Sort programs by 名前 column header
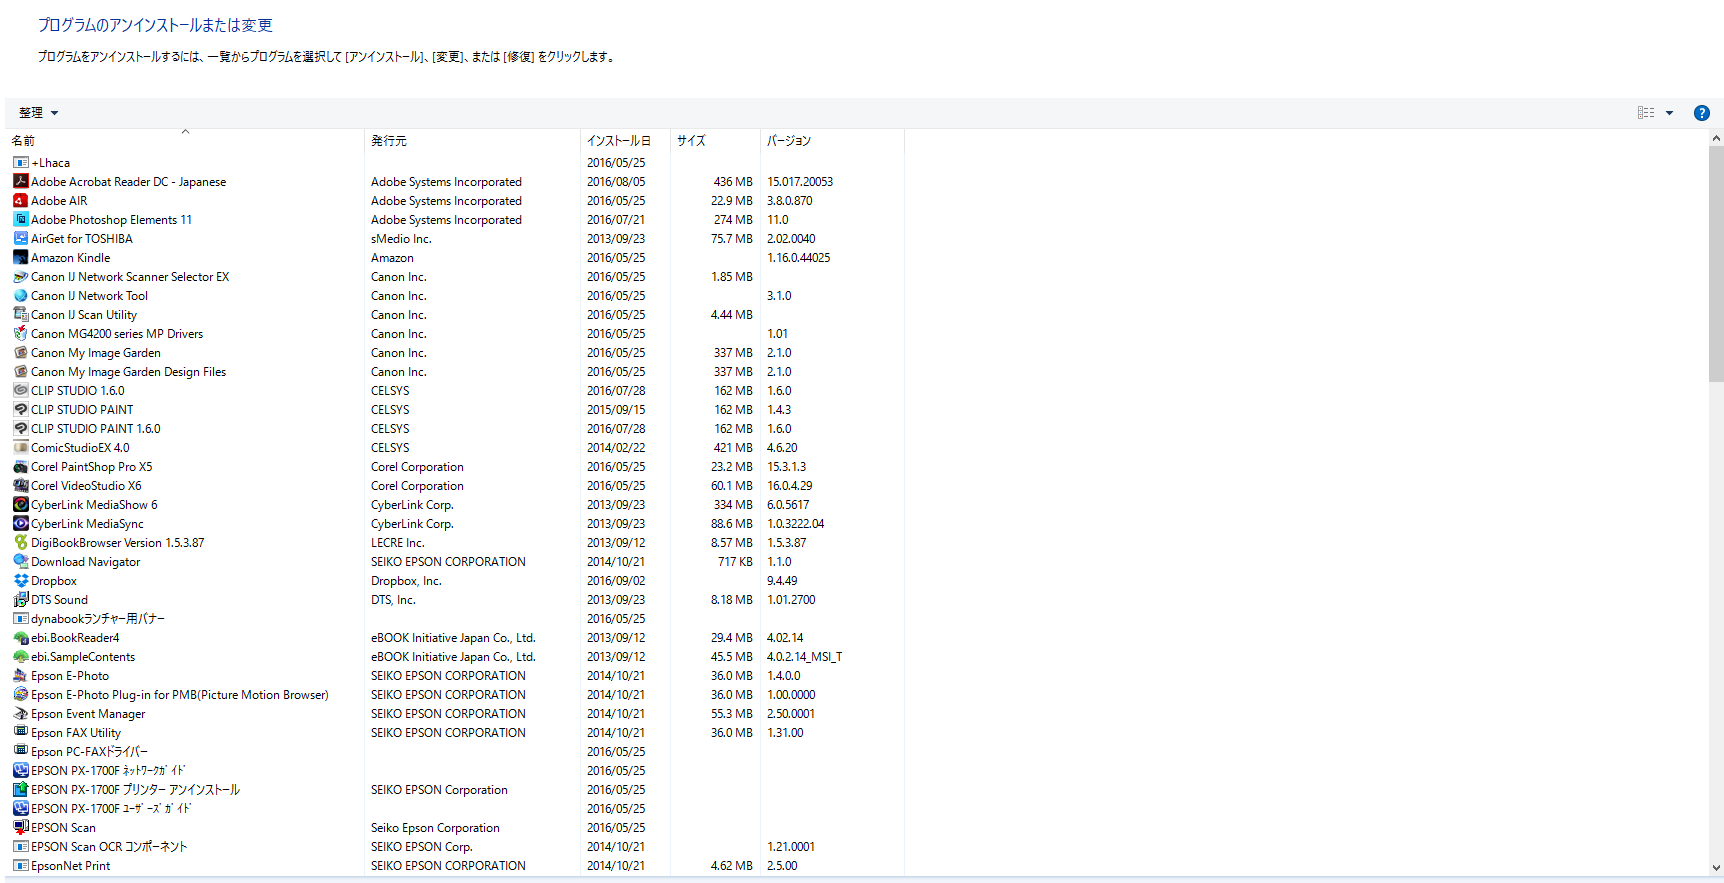The image size is (1724, 883). pyautogui.click(x=186, y=141)
